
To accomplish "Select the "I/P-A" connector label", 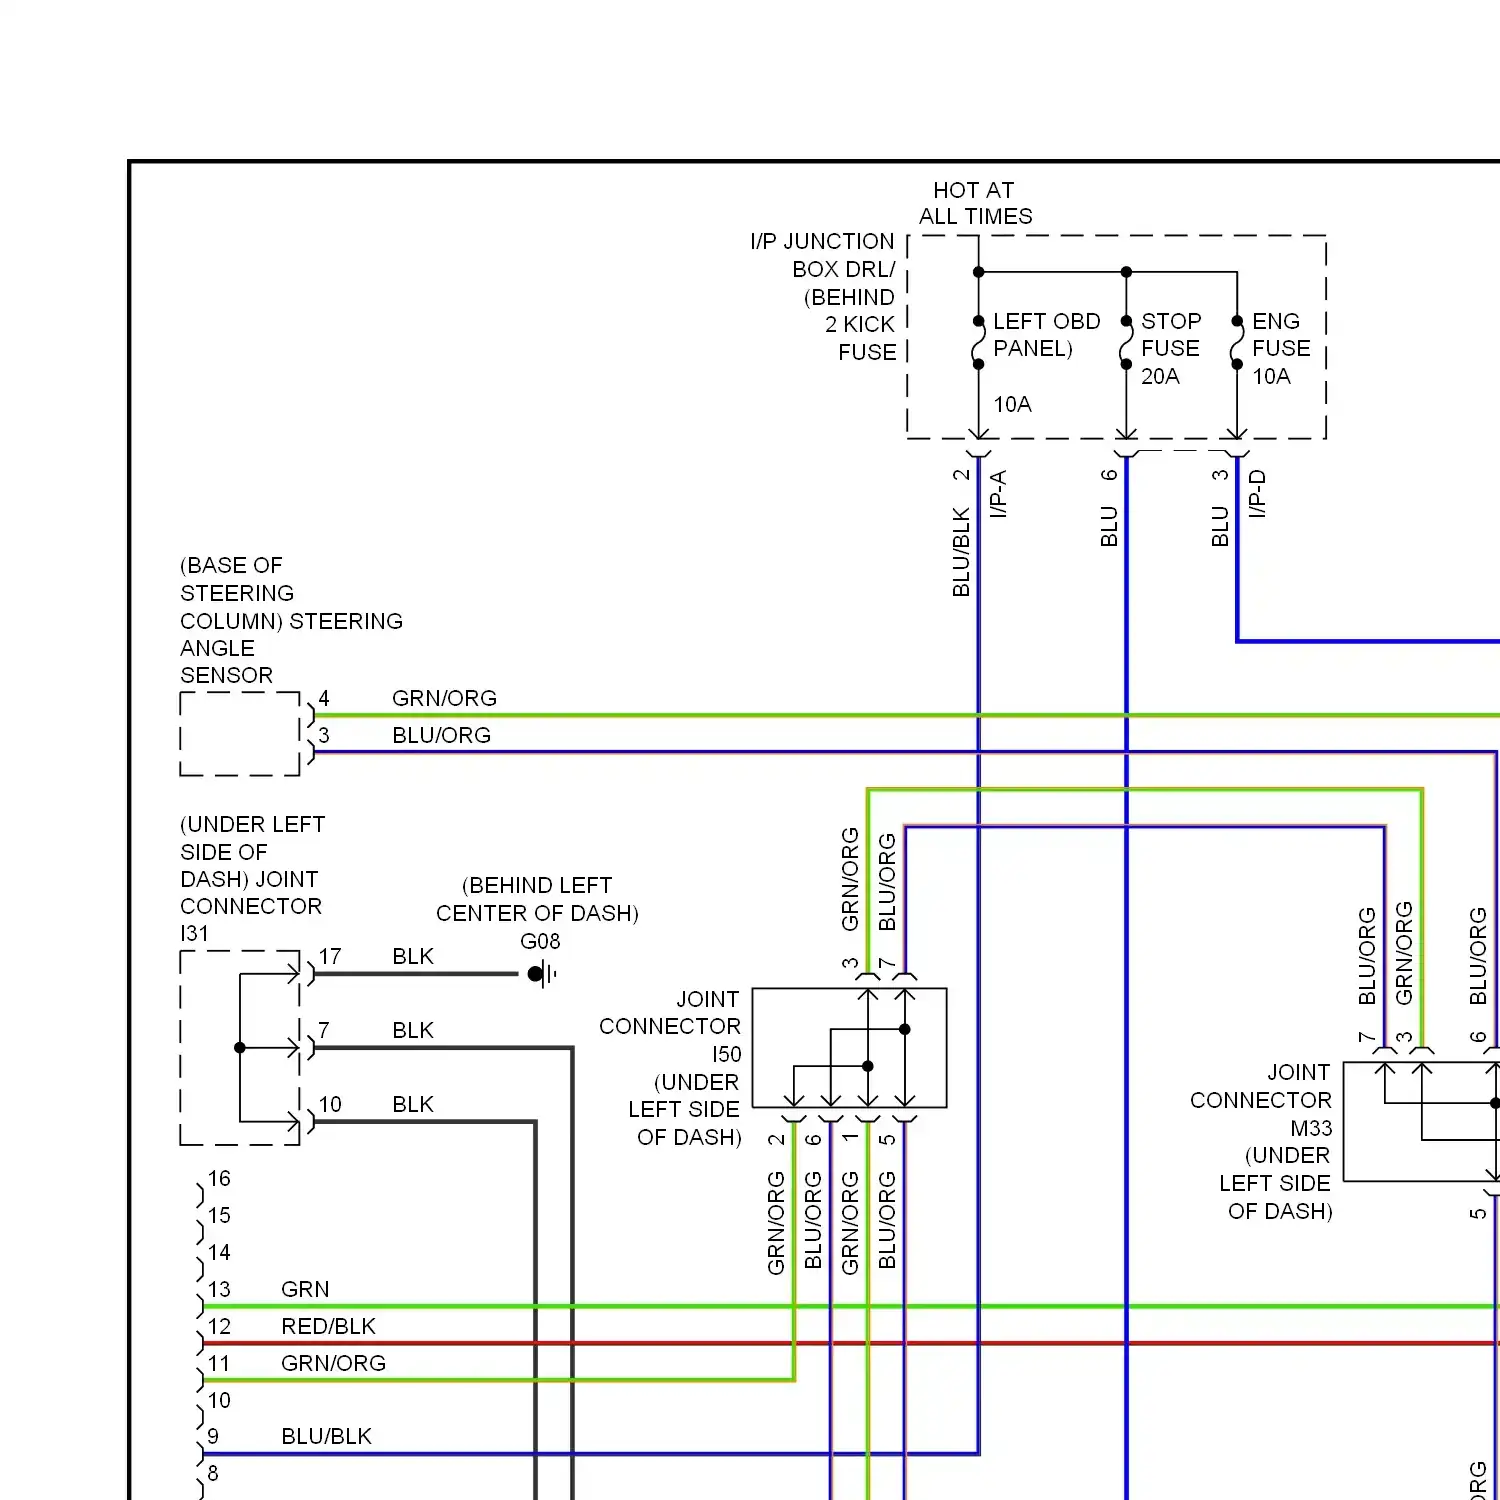I will [998, 494].
